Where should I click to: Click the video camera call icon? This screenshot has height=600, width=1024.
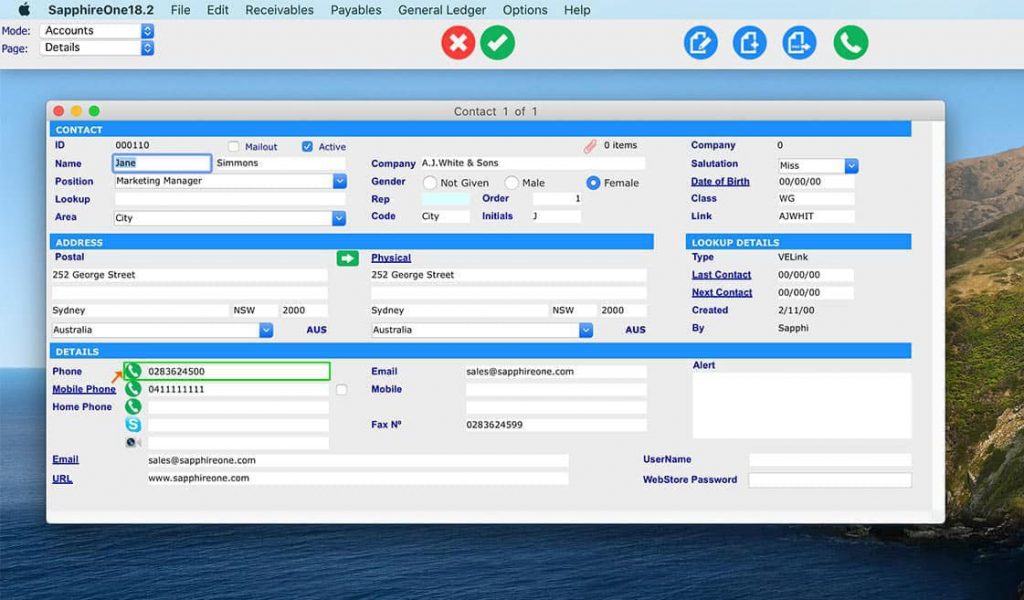(133, 443)
